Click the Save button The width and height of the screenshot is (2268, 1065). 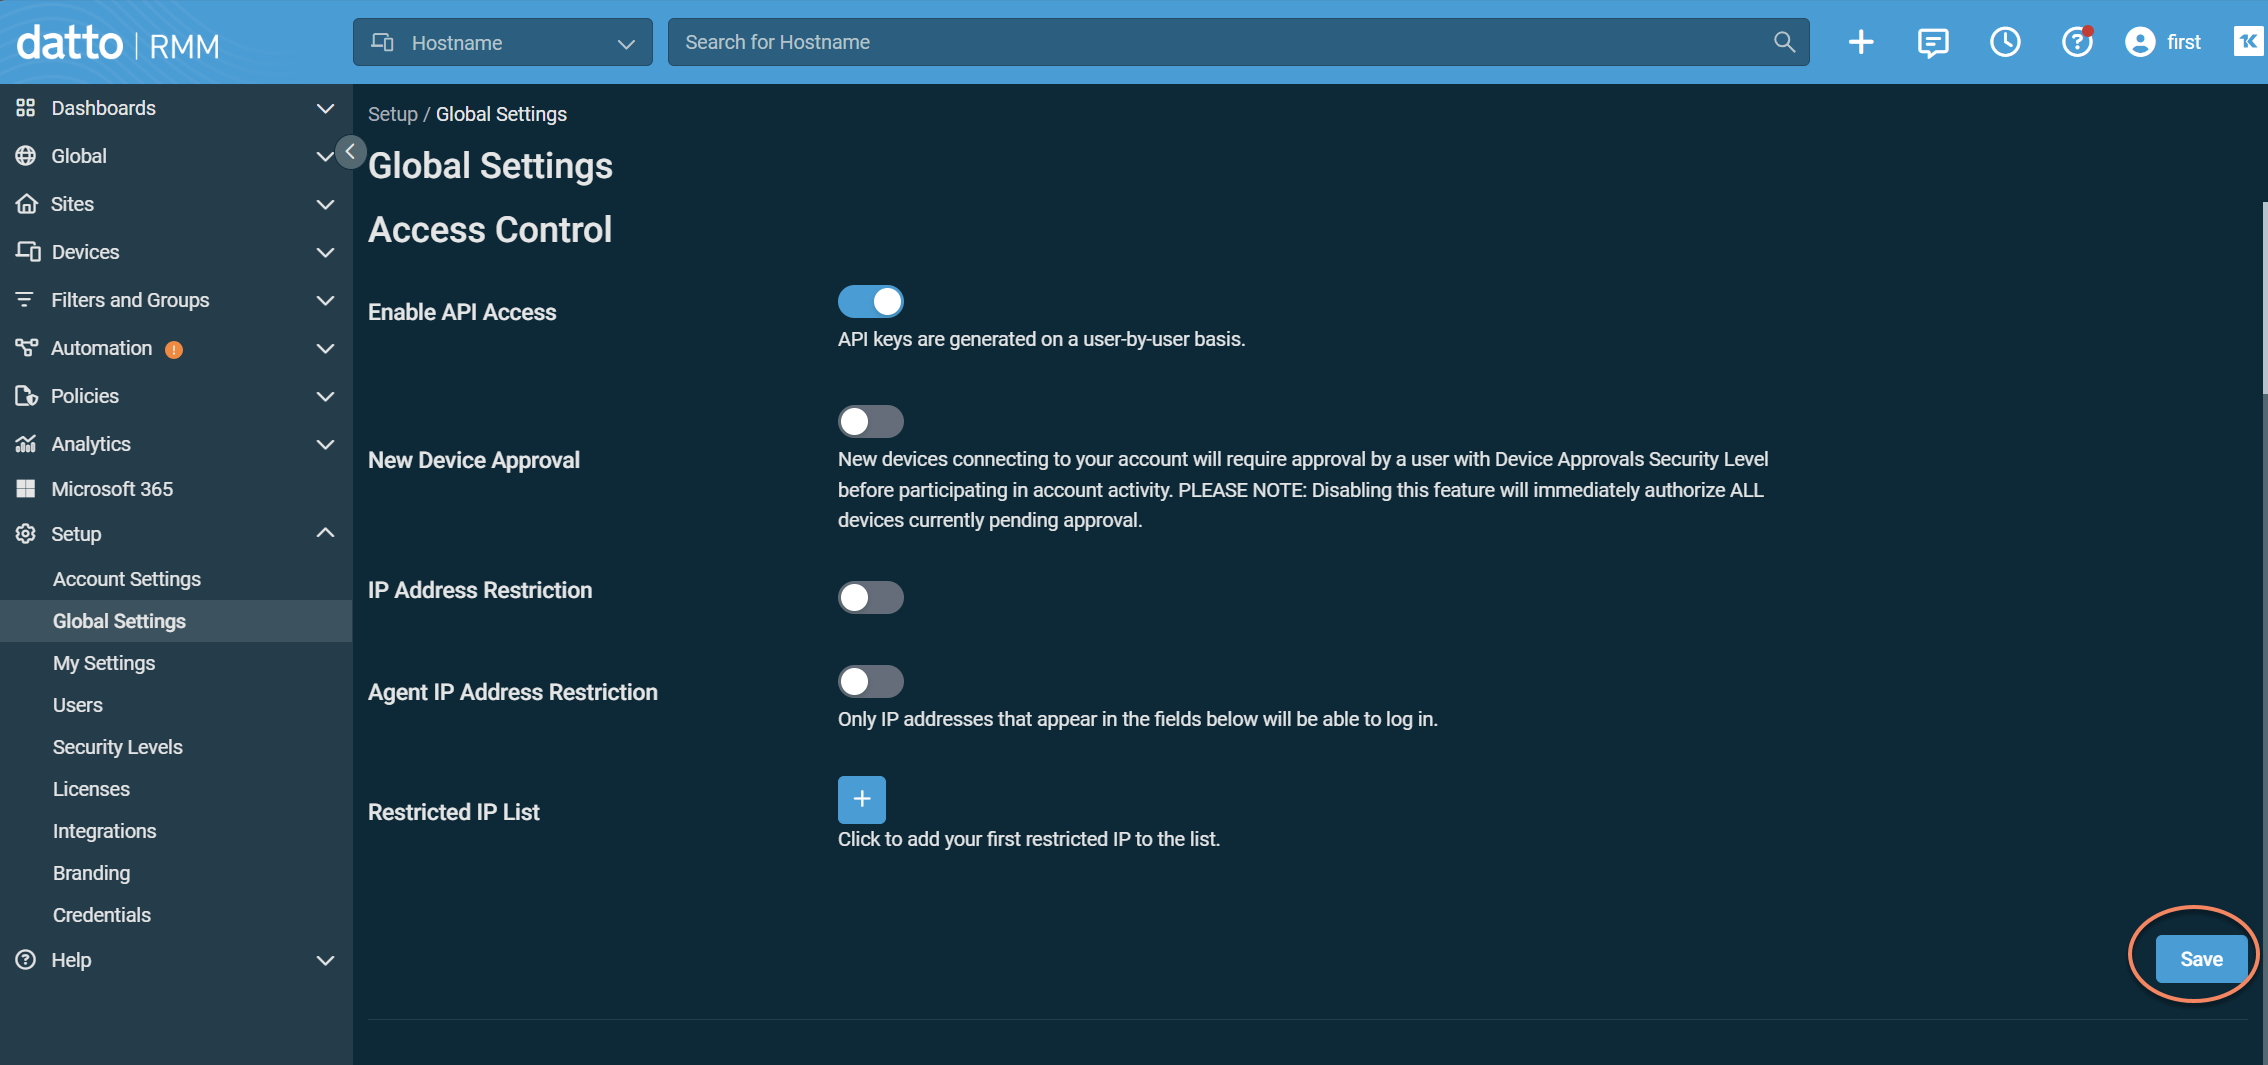tap(2201, 959)
